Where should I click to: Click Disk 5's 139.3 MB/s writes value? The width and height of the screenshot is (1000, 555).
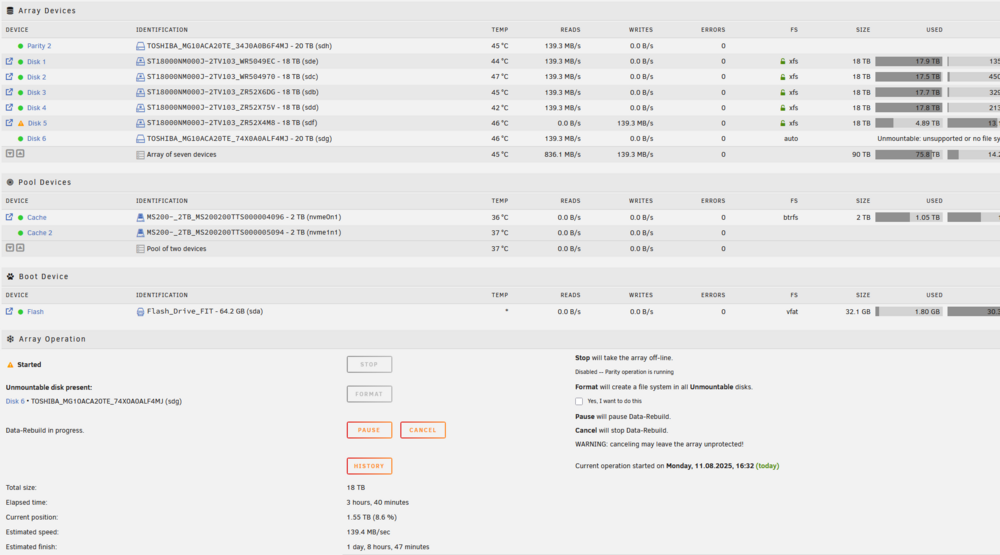tap(635, 123)
